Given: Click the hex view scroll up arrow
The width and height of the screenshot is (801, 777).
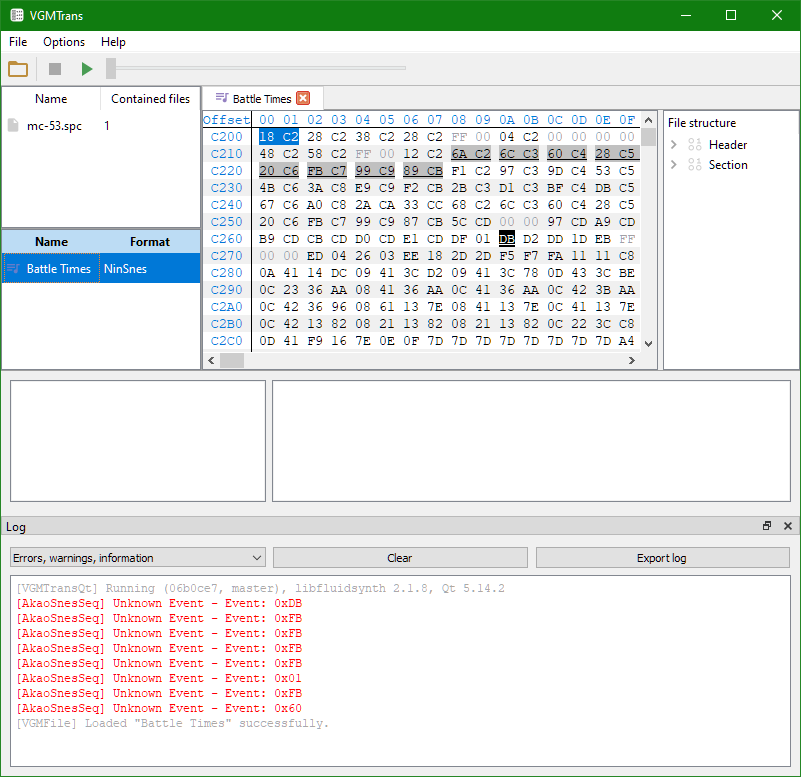Looking at the screenshot, I should point(648,121).
